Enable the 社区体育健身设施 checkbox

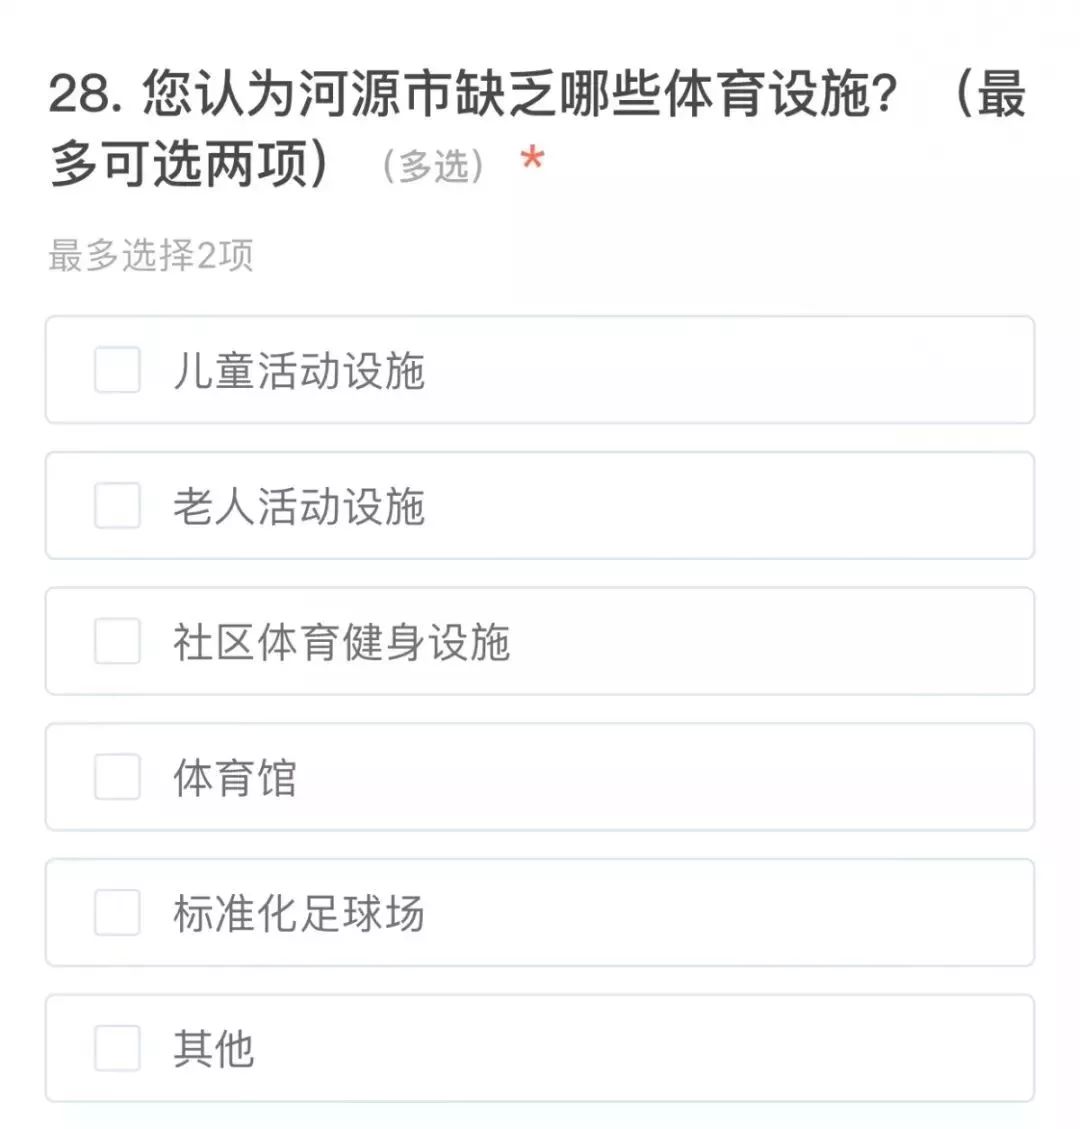tap(117, 641)
